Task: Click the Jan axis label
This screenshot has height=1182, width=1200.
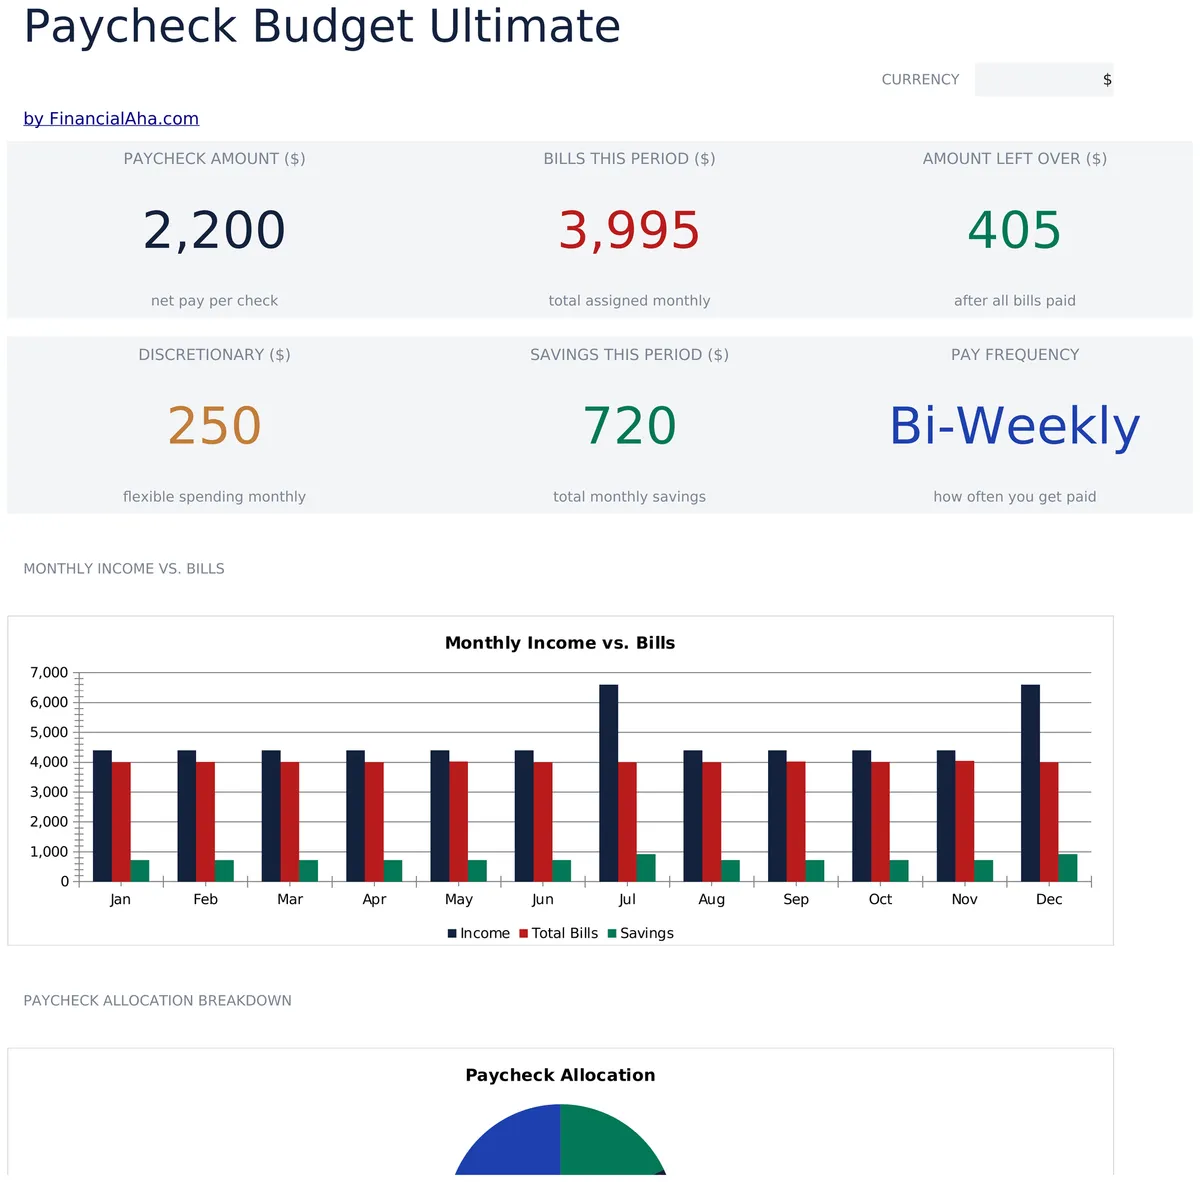Action: 120,900
